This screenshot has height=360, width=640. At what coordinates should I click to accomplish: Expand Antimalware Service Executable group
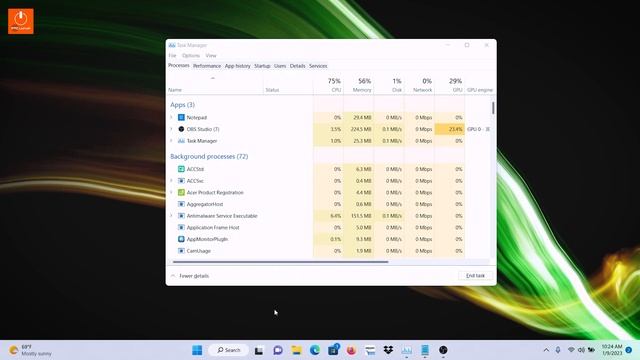point(171,216)
